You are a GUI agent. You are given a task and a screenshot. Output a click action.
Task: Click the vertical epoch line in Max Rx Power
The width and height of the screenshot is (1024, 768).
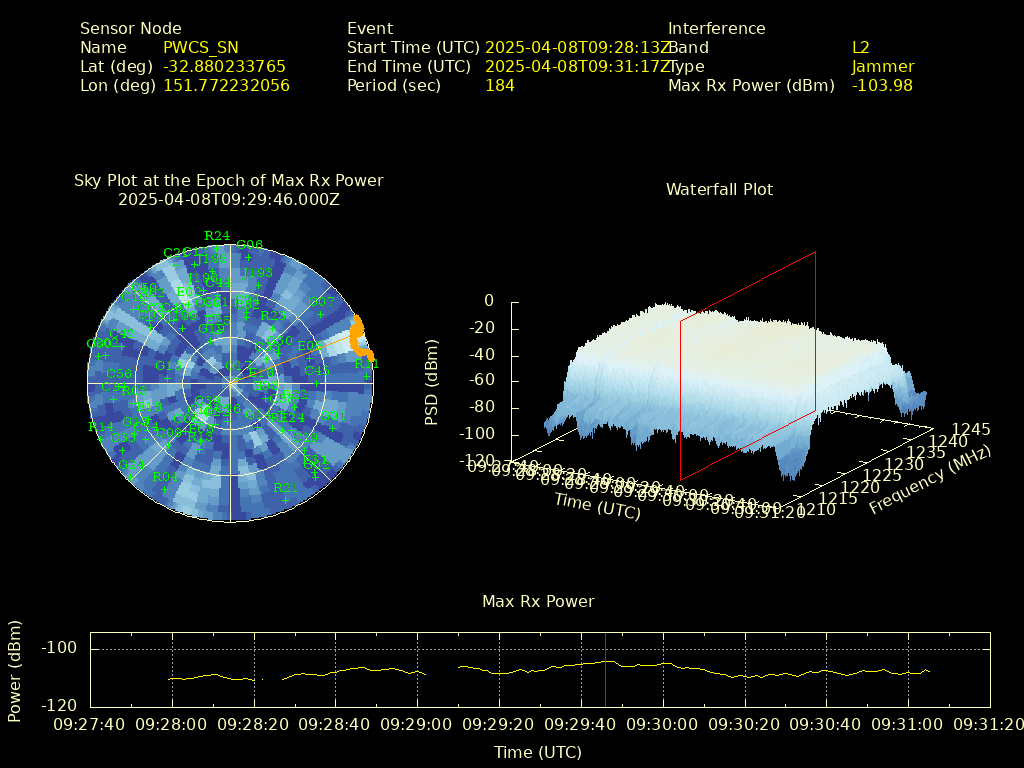pyautogui.click(x=605, y=668)
